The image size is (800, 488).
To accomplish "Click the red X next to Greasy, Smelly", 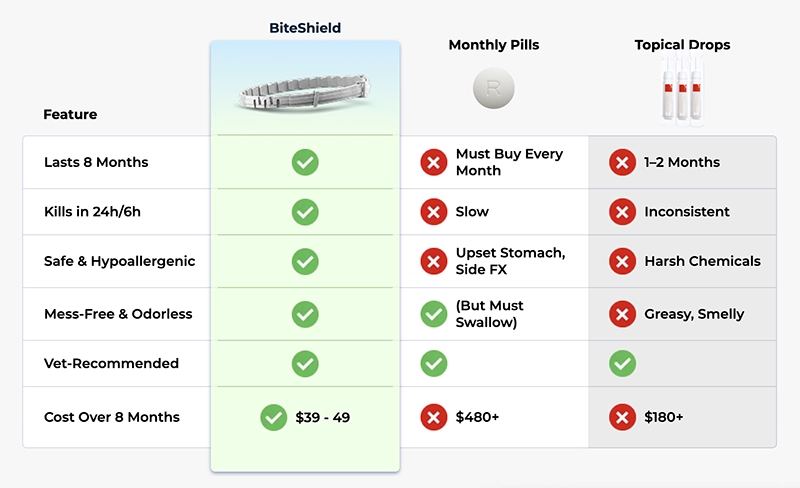I will [622, 314].
